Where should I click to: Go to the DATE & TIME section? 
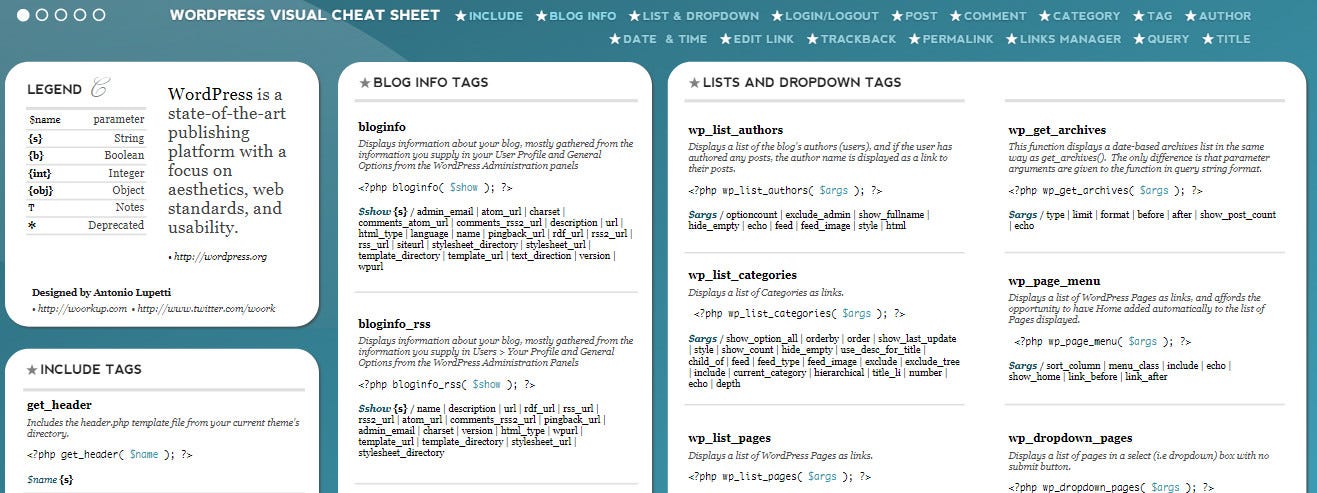[x=665, y=39]
